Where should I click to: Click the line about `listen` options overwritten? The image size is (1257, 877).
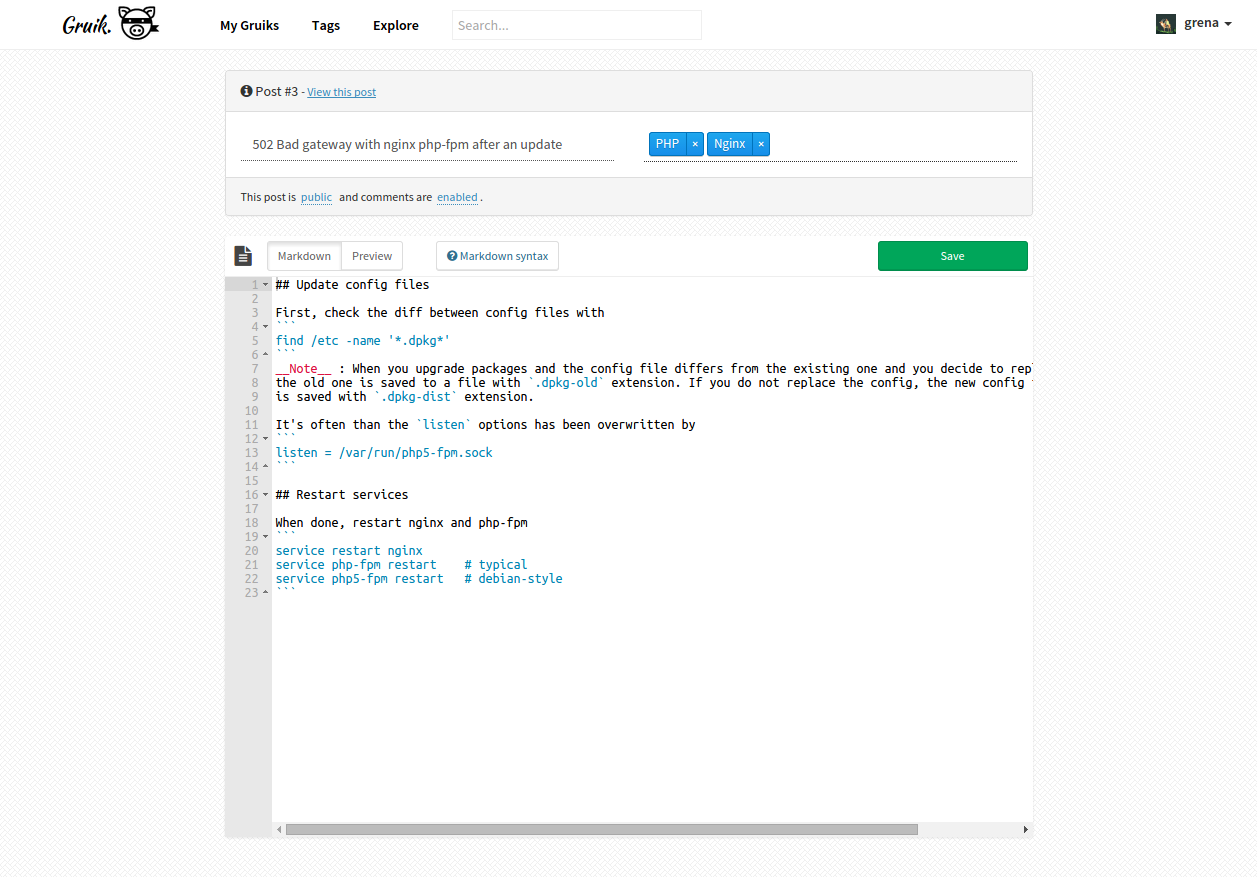pos(485,424)
